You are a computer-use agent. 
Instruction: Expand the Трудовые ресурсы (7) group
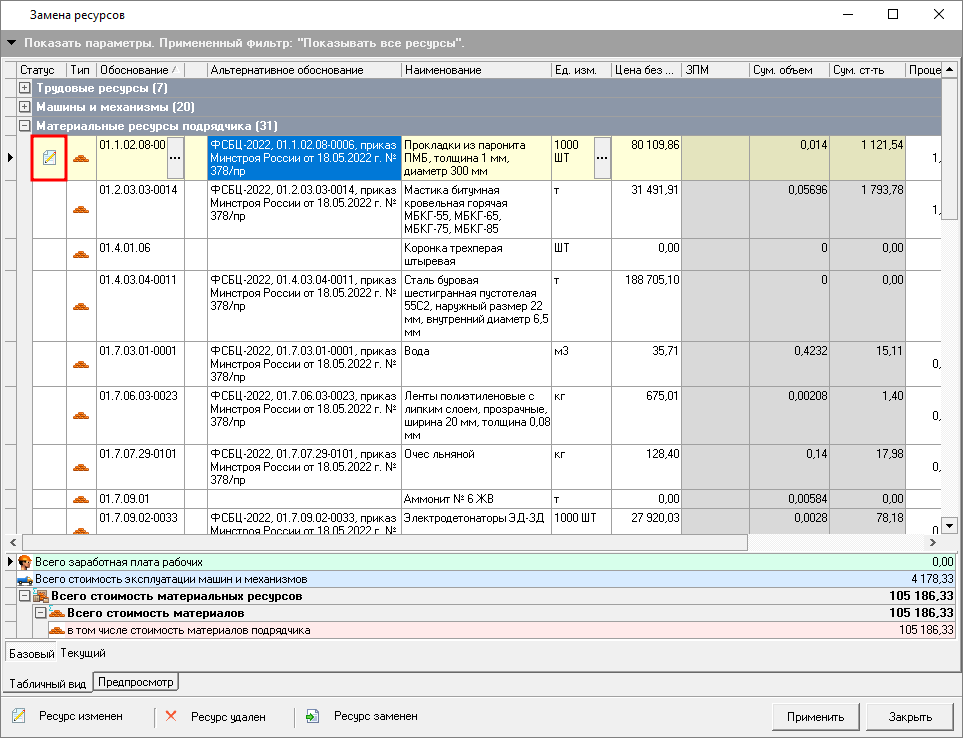[x=25, y=89]
